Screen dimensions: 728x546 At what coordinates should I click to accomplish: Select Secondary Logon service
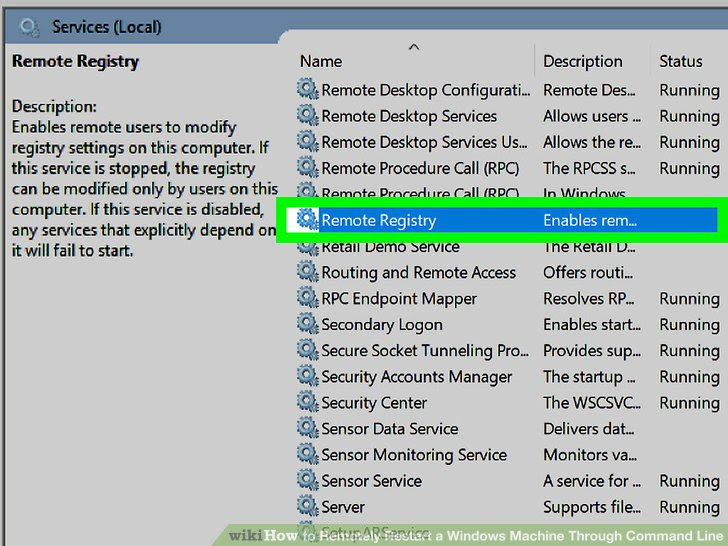coord(382,325)
